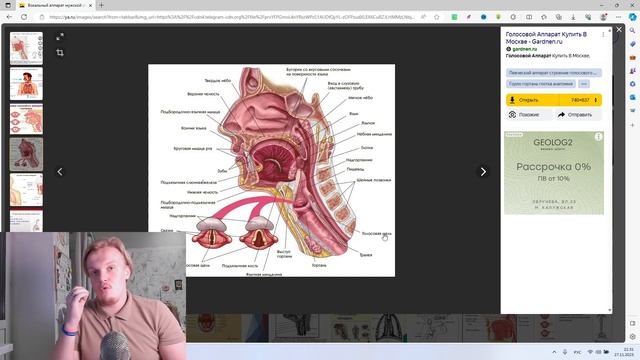Open the ad info icon on GEOLOG2 banner
The height and width of the screenshot is (360, 640).
tap(598, 137)
